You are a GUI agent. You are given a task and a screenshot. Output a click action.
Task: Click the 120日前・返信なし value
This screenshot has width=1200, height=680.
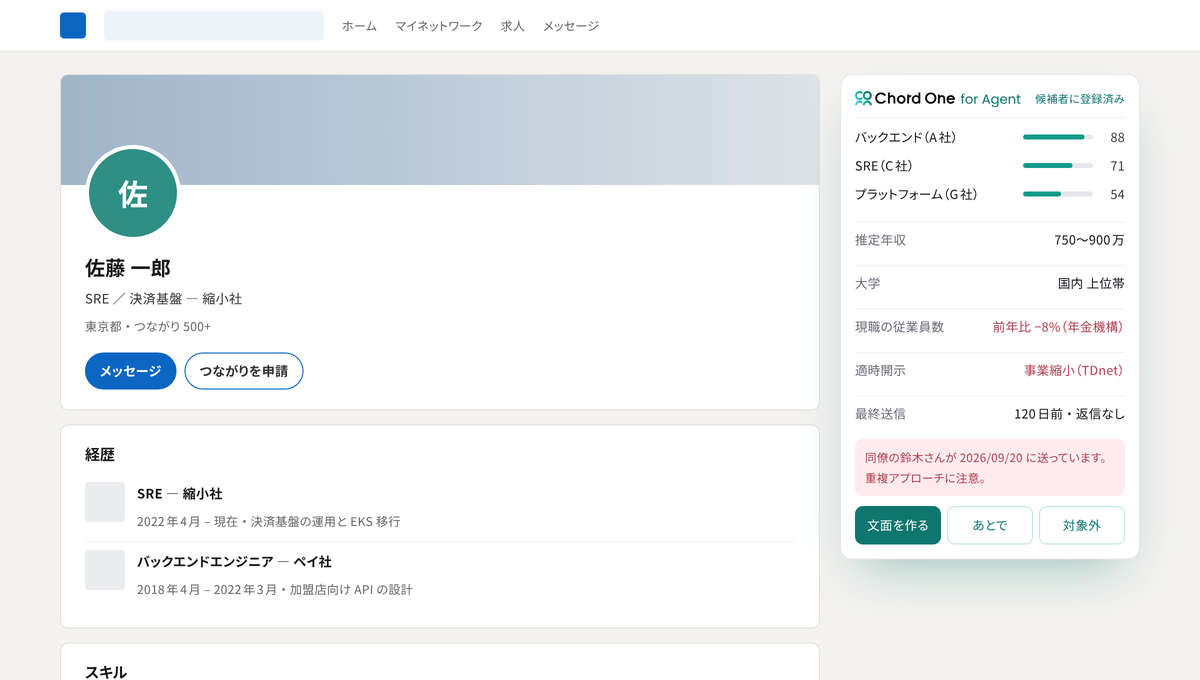point(1069,413)
